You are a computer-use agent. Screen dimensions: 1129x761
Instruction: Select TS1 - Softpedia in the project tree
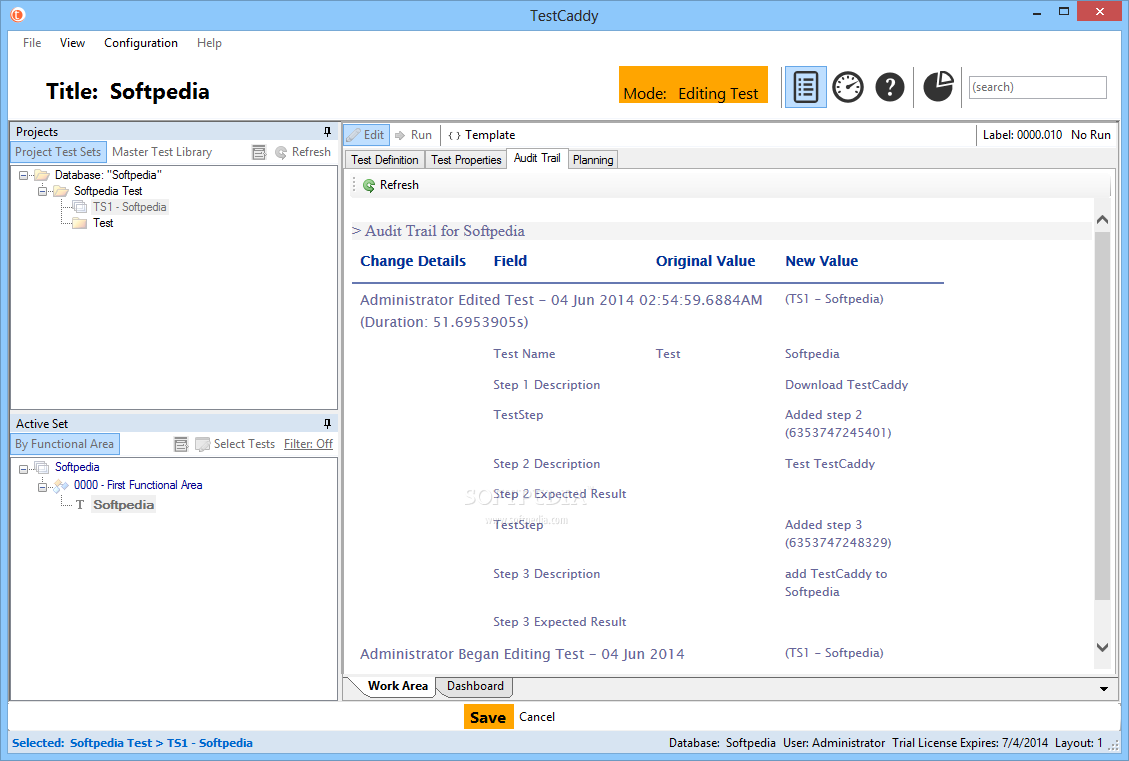(130, 207)
